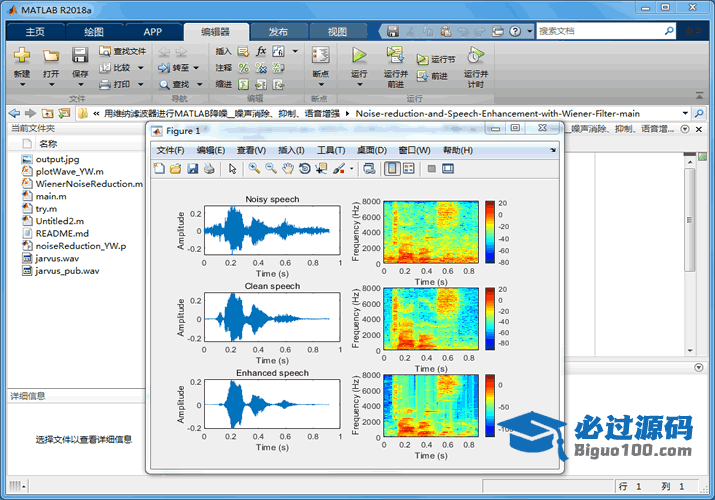Image resolution: width=715 pixels, height=500 pixels.
Task: Click Run Section (运行节) button
Action: [435, 59]
